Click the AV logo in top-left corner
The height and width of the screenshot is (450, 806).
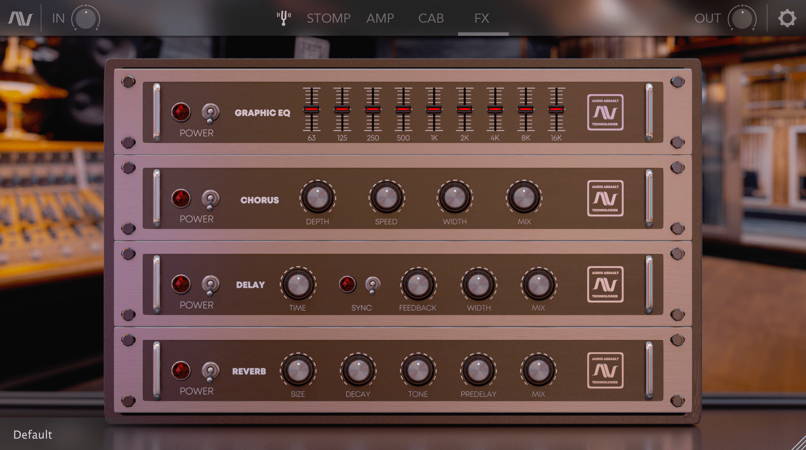coord(20,18)
